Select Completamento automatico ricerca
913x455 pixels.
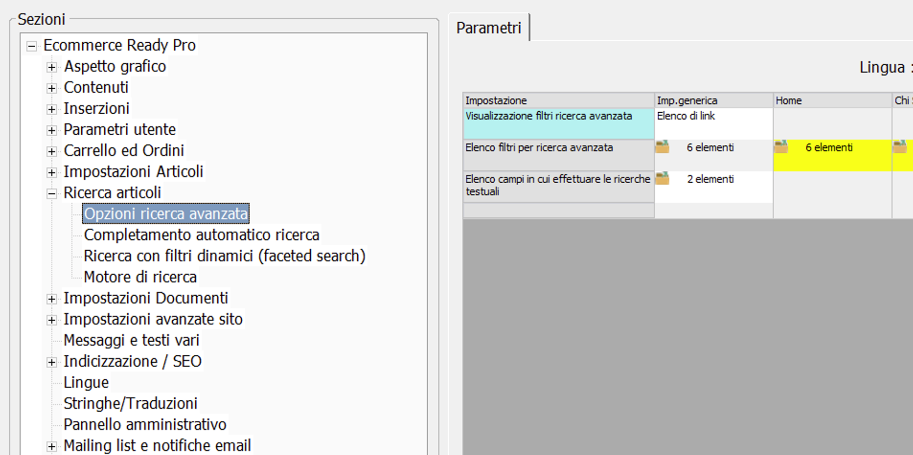(201, 235)
